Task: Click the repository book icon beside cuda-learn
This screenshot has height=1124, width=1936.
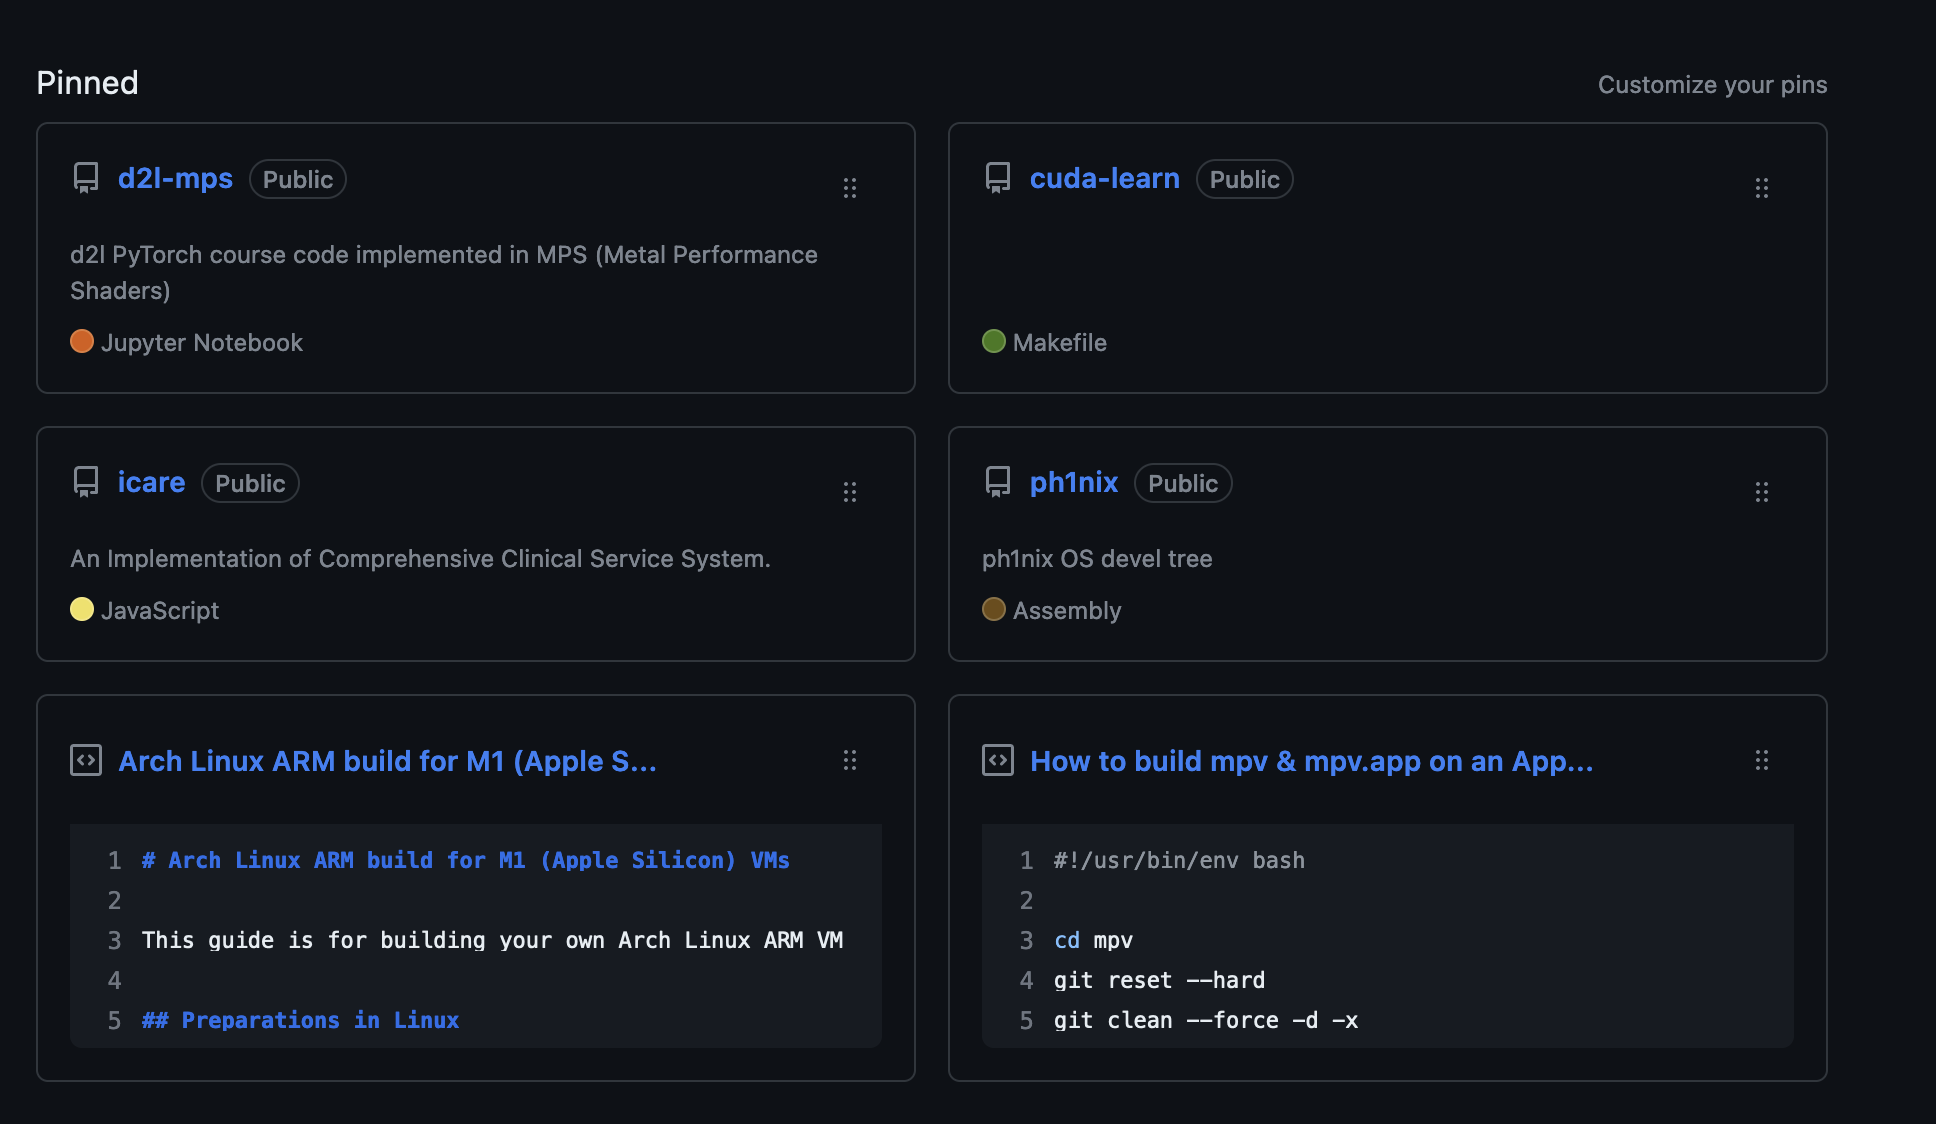Action: (997, 180)
